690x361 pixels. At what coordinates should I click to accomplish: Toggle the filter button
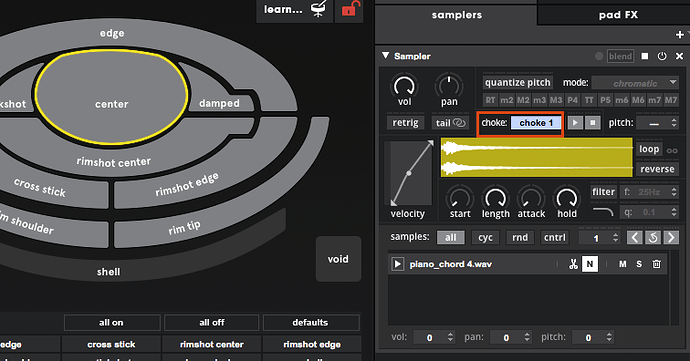603,192
